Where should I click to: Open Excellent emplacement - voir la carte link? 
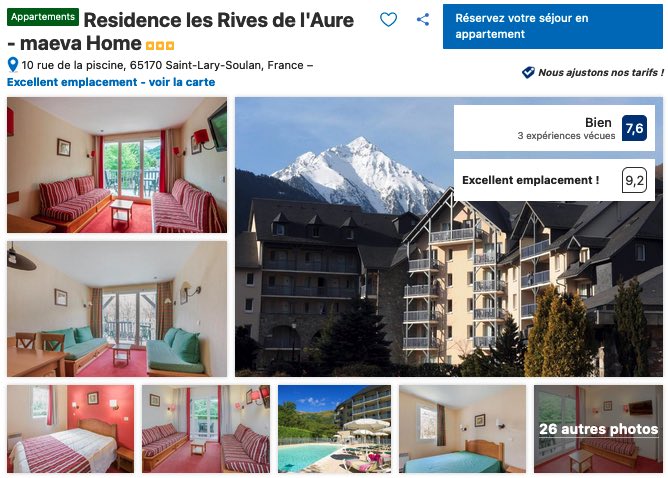coord(111,82)
